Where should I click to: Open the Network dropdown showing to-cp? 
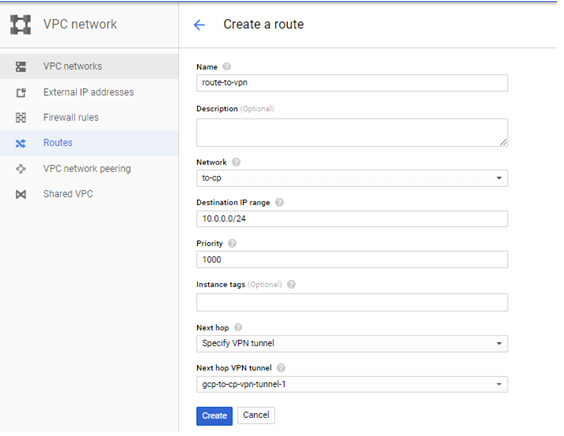coord(352,178)
